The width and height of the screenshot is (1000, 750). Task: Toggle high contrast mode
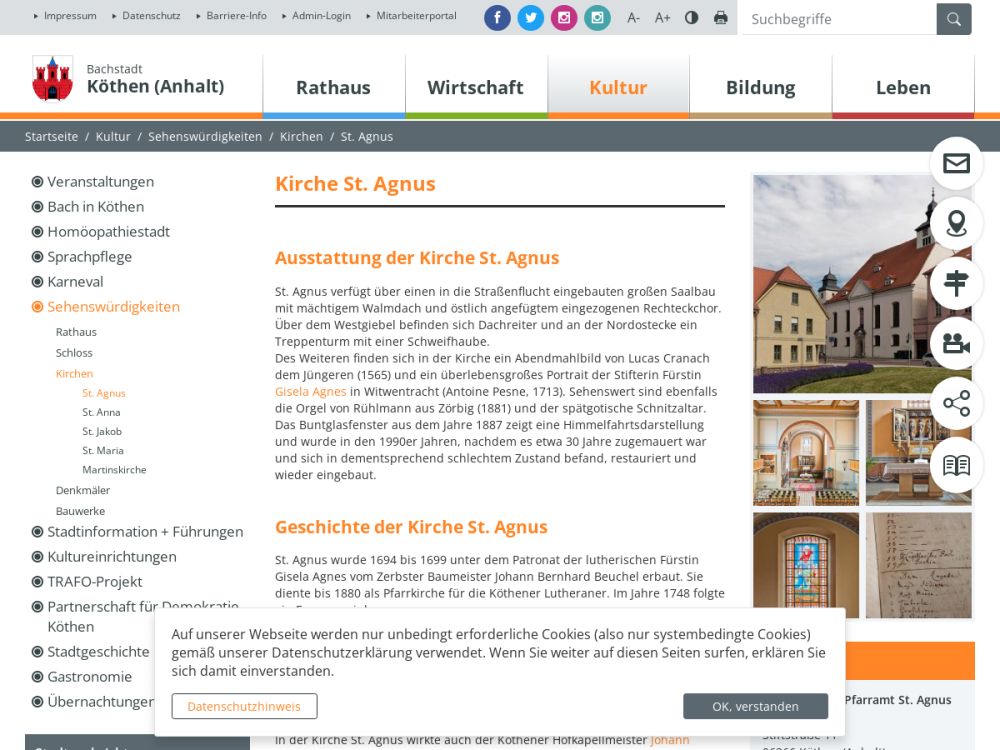pos(691,18)
